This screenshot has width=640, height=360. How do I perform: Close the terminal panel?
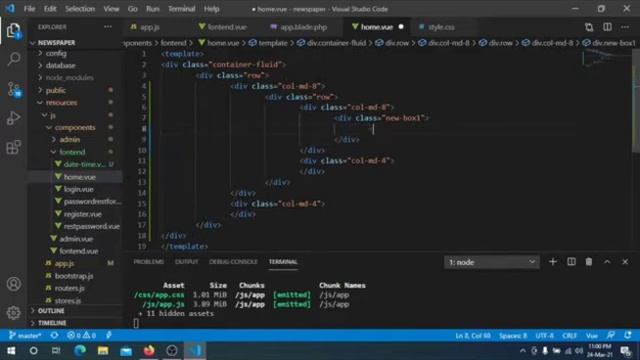[x=625, y=262]
